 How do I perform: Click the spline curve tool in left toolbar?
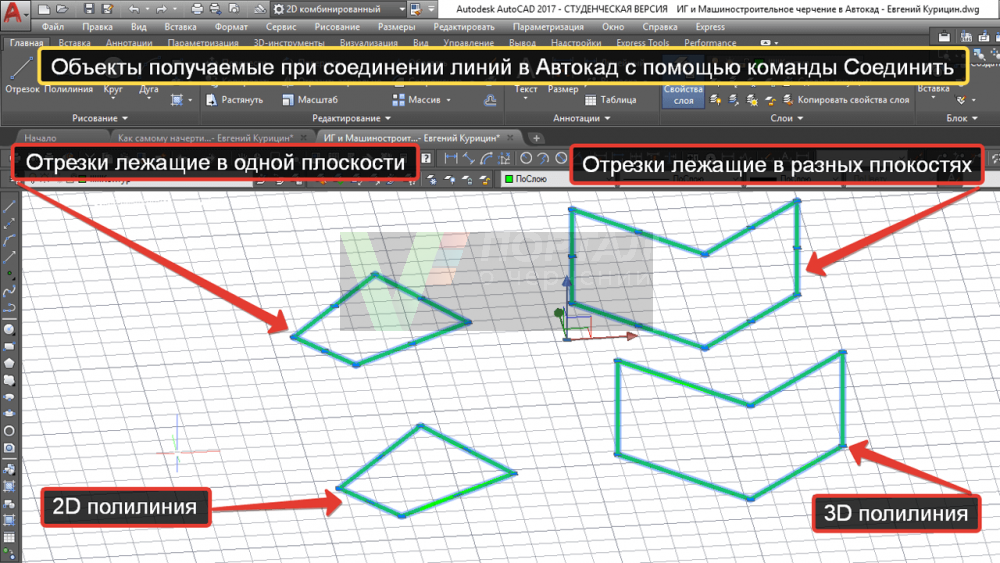coord(9,291)
